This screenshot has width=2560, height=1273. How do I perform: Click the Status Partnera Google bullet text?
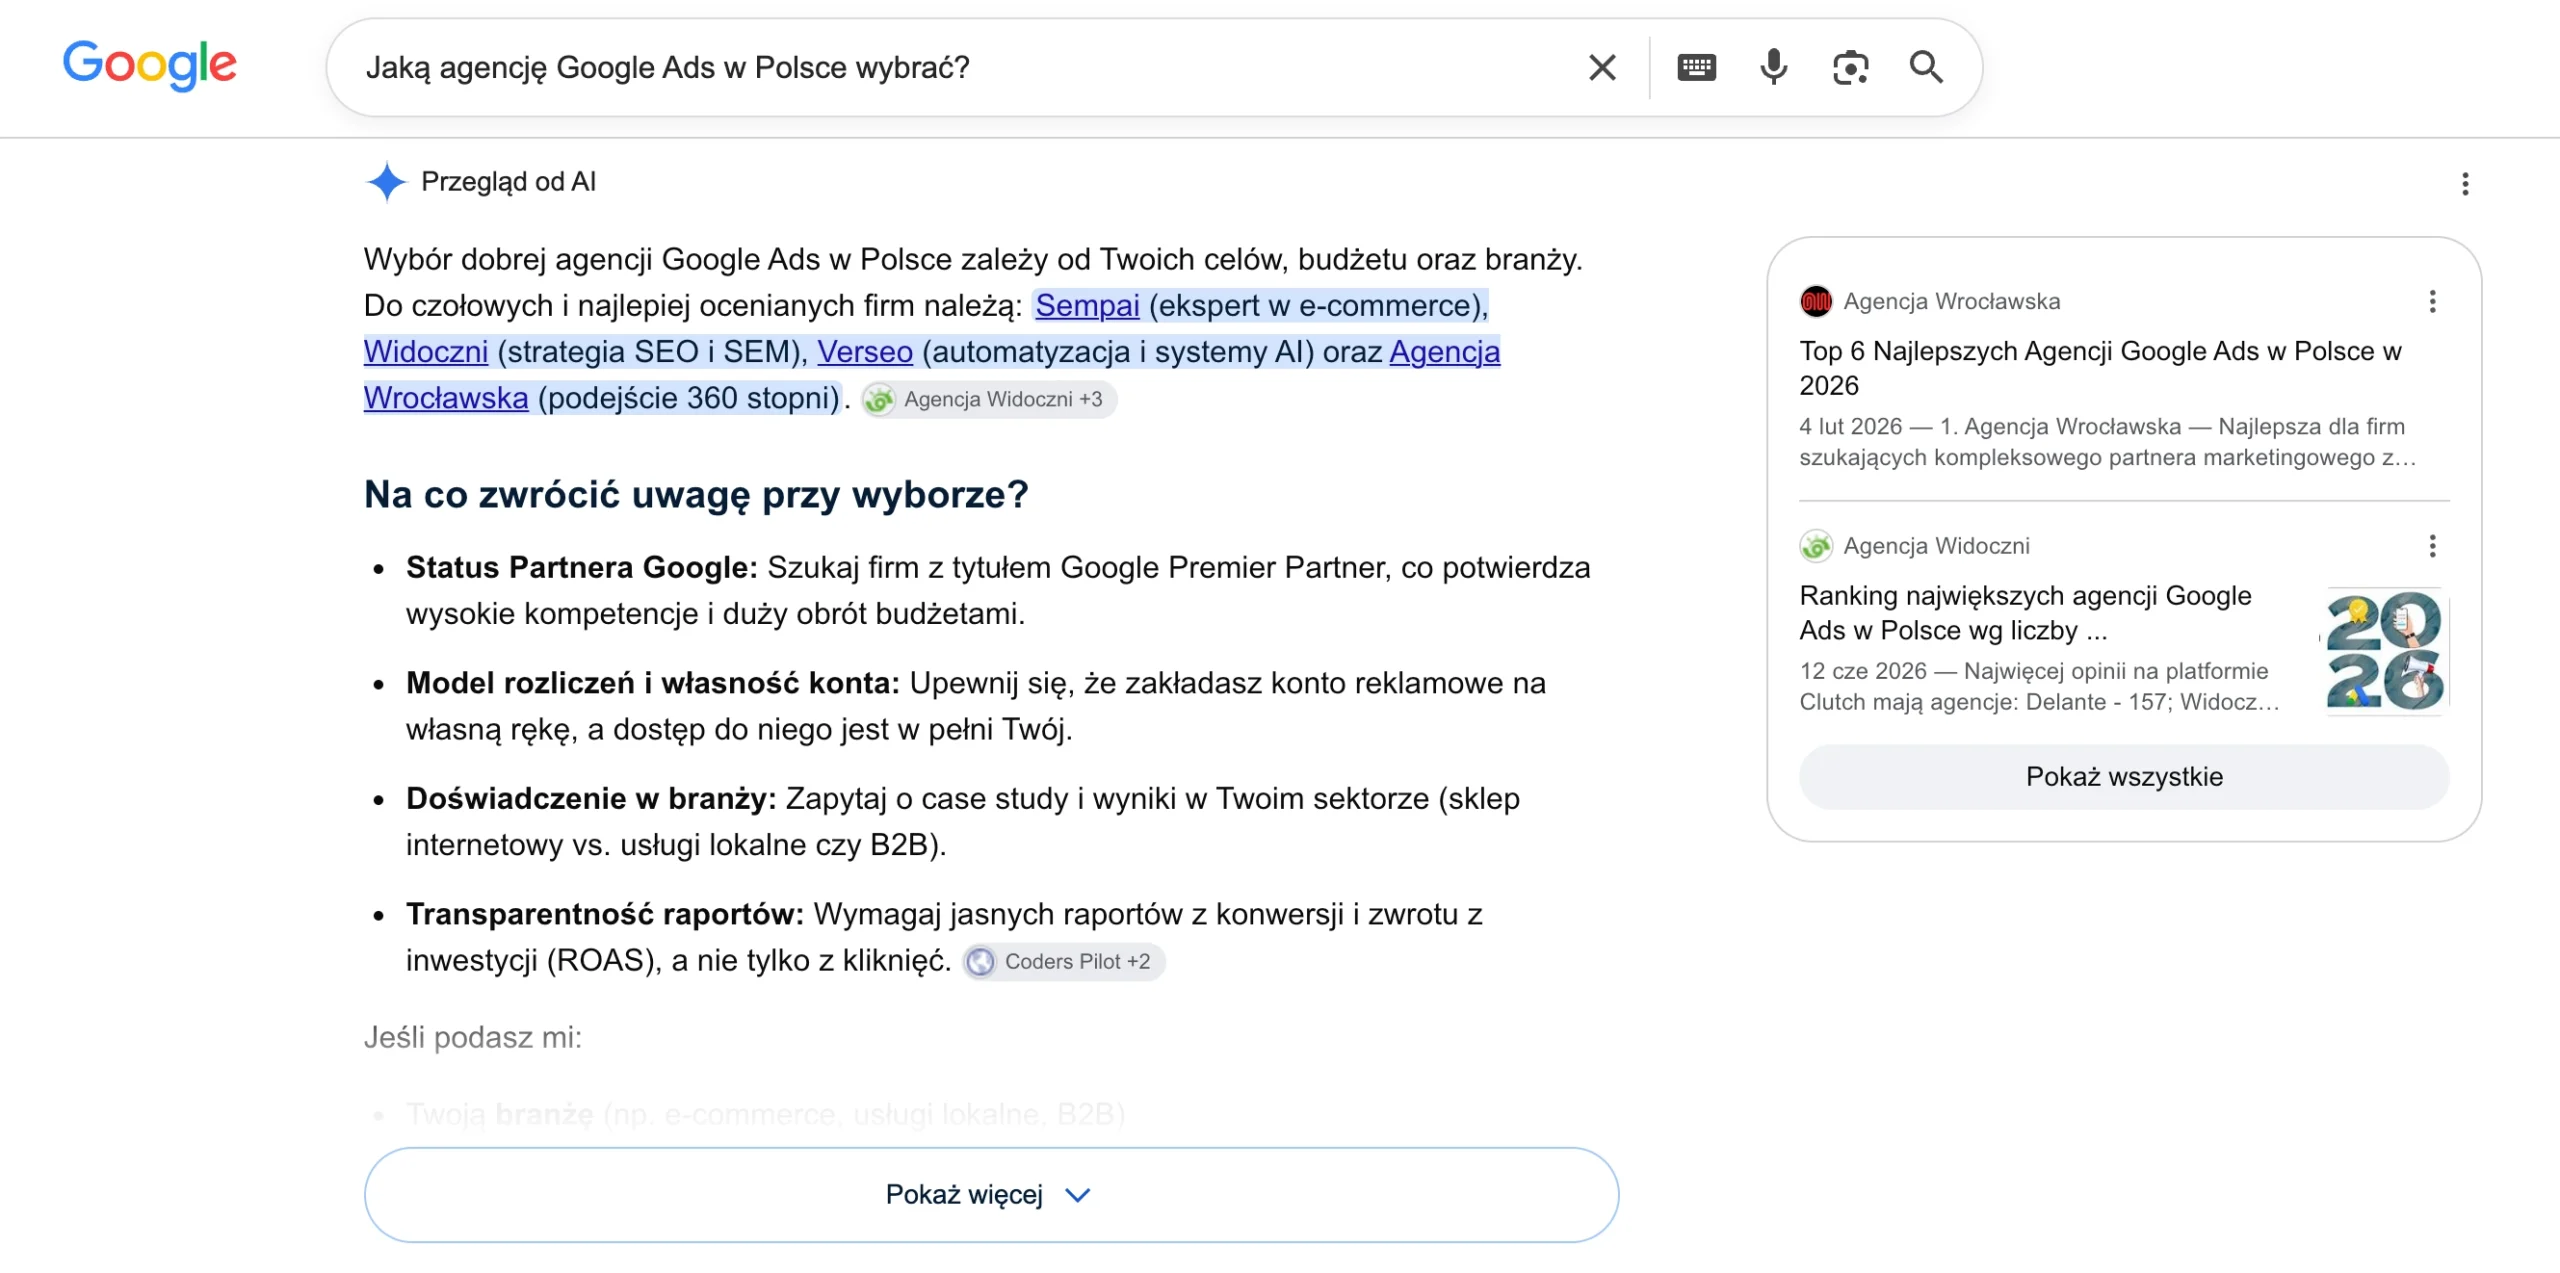pyautogui.click(x=998, y=591)
